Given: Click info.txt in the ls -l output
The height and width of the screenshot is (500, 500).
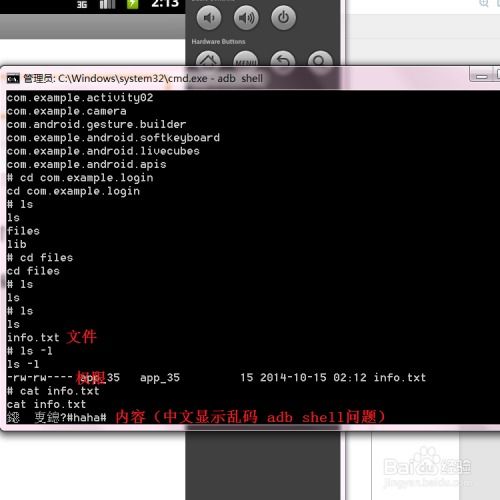Looking at the screenshot, I should (x=400, y=377).
